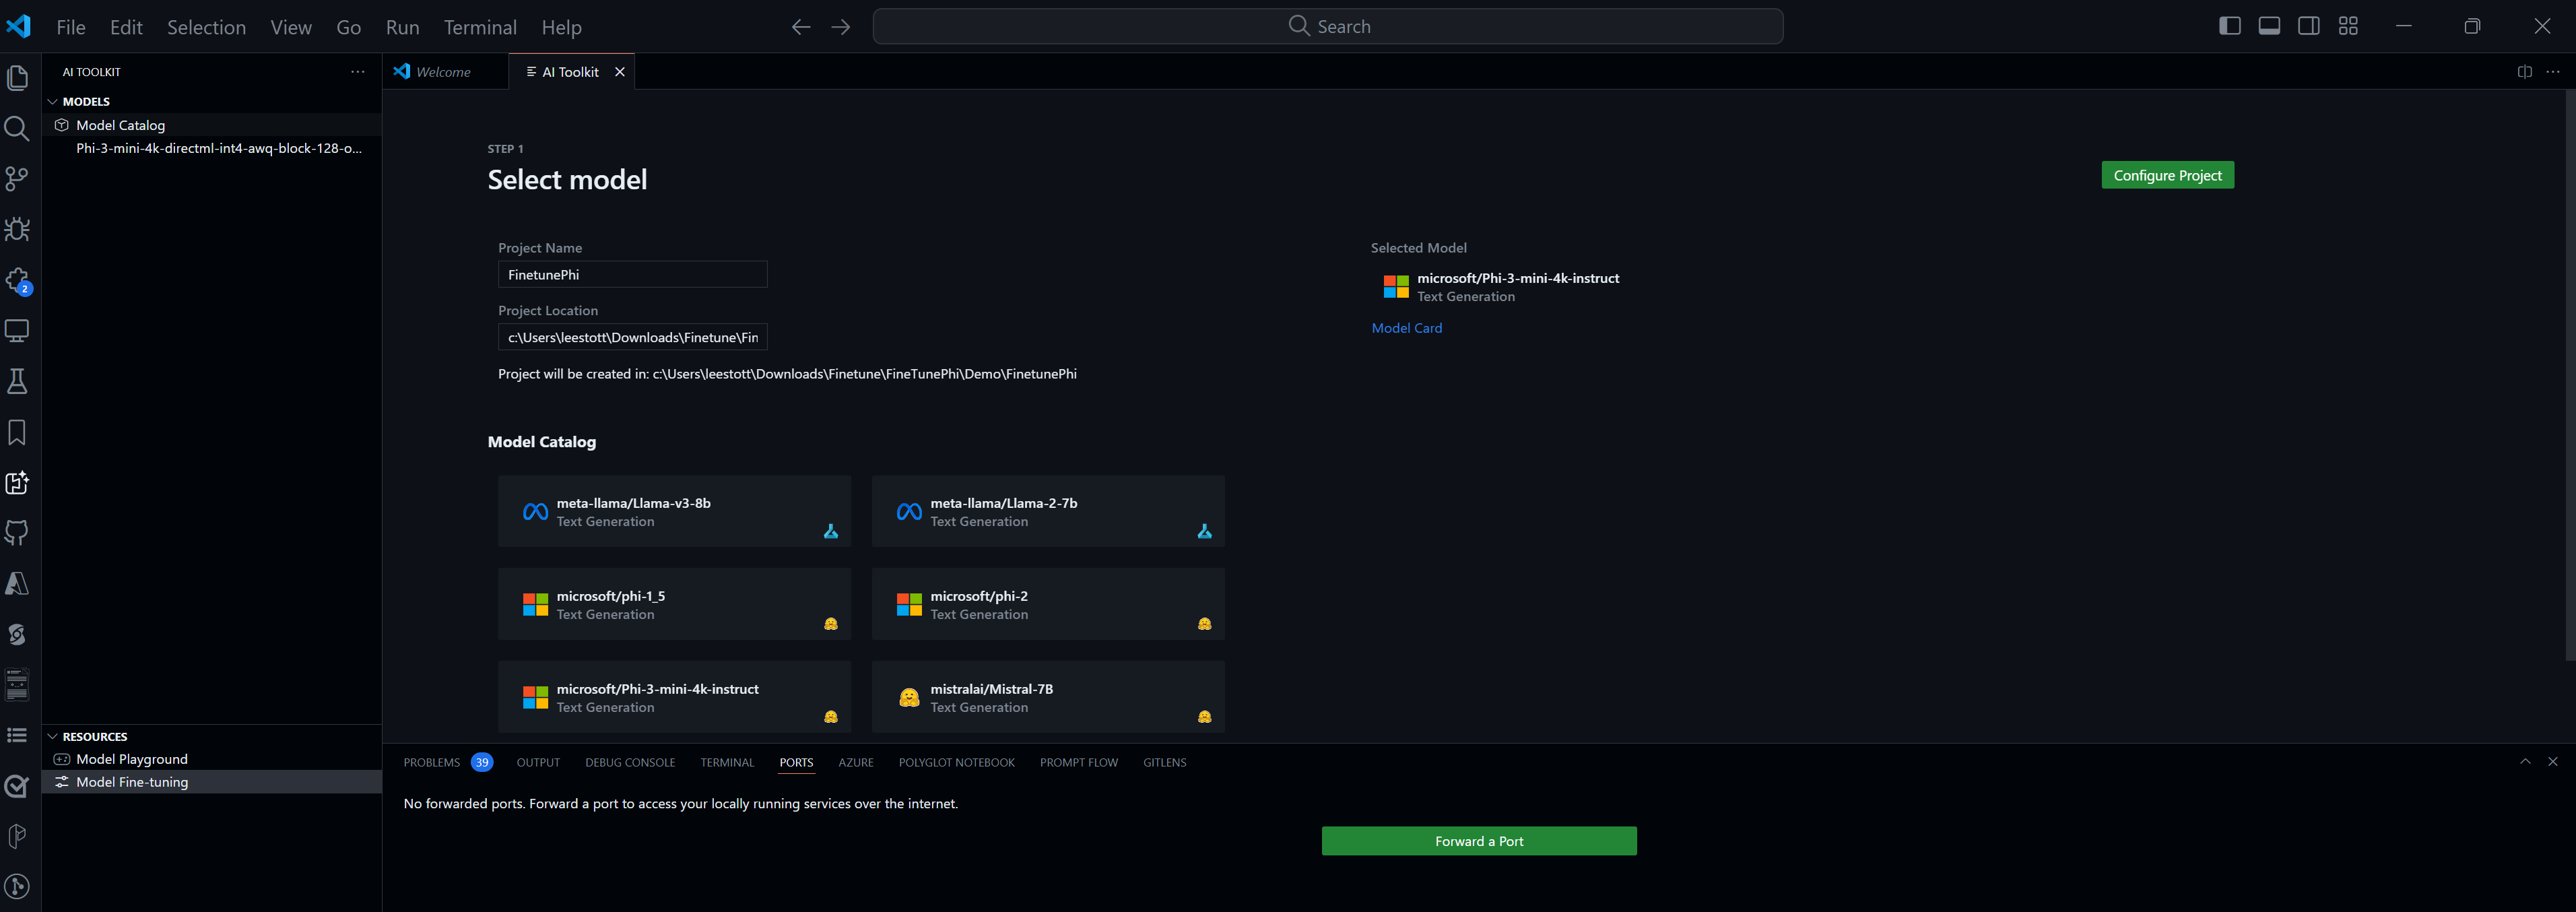Switch to the POLYGLOT NOTEBOOK tab

click(x=956, y=762)
